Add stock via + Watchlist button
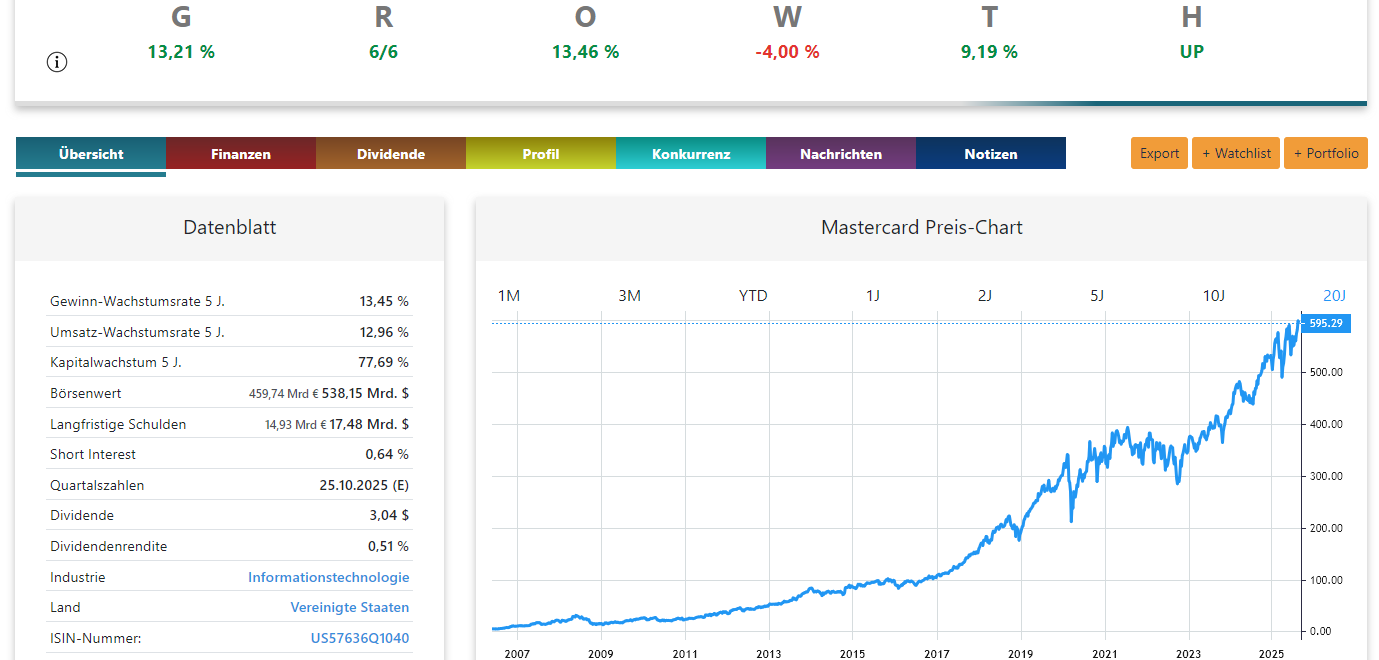The image size is (1379, 660). click(x=1235, y=153)
